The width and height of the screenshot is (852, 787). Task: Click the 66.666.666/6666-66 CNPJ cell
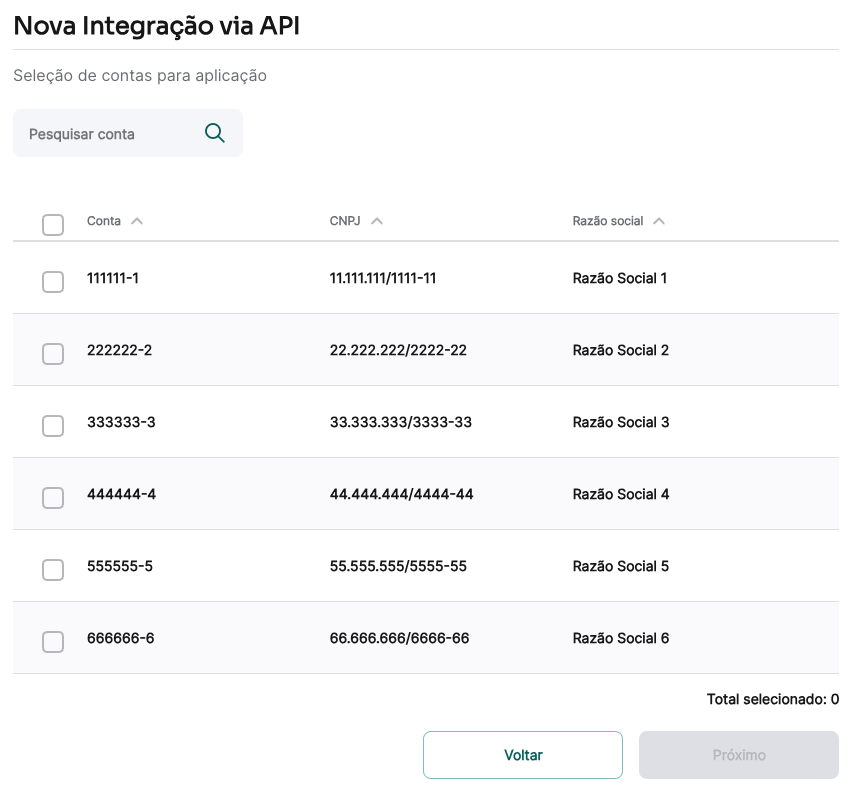pyautogui.click(x=399, y=638)
